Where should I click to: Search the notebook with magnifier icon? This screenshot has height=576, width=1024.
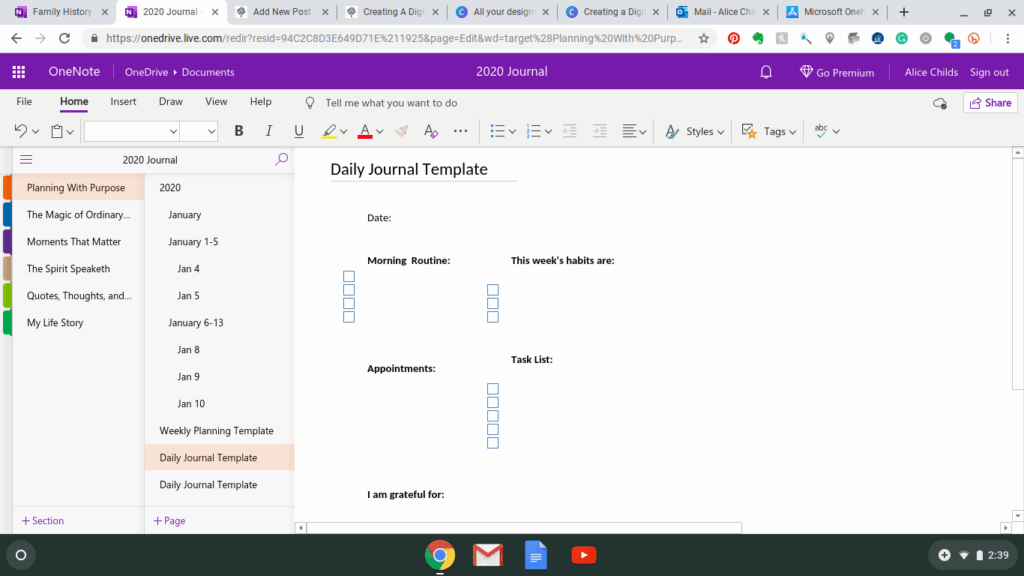click(x=281, y=159)
